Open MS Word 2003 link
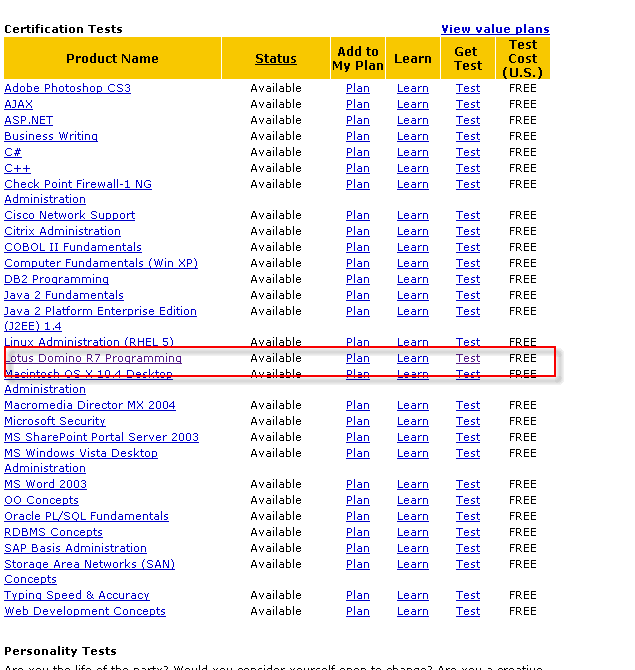635x670 pixels. [45, 484]
